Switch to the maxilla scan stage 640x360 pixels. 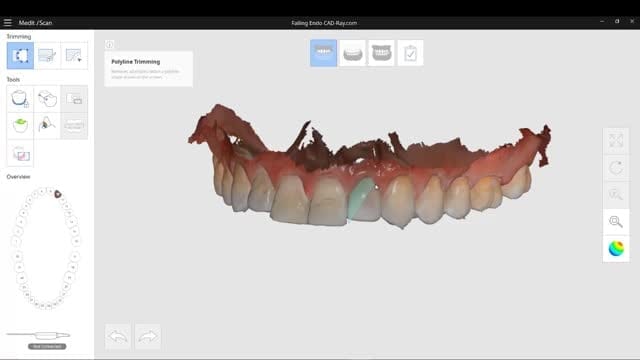pos(324,53)
